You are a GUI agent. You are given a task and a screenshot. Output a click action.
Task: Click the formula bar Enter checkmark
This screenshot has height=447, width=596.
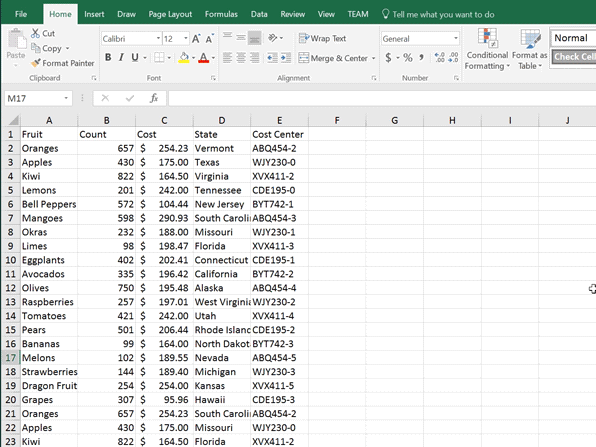130,98
